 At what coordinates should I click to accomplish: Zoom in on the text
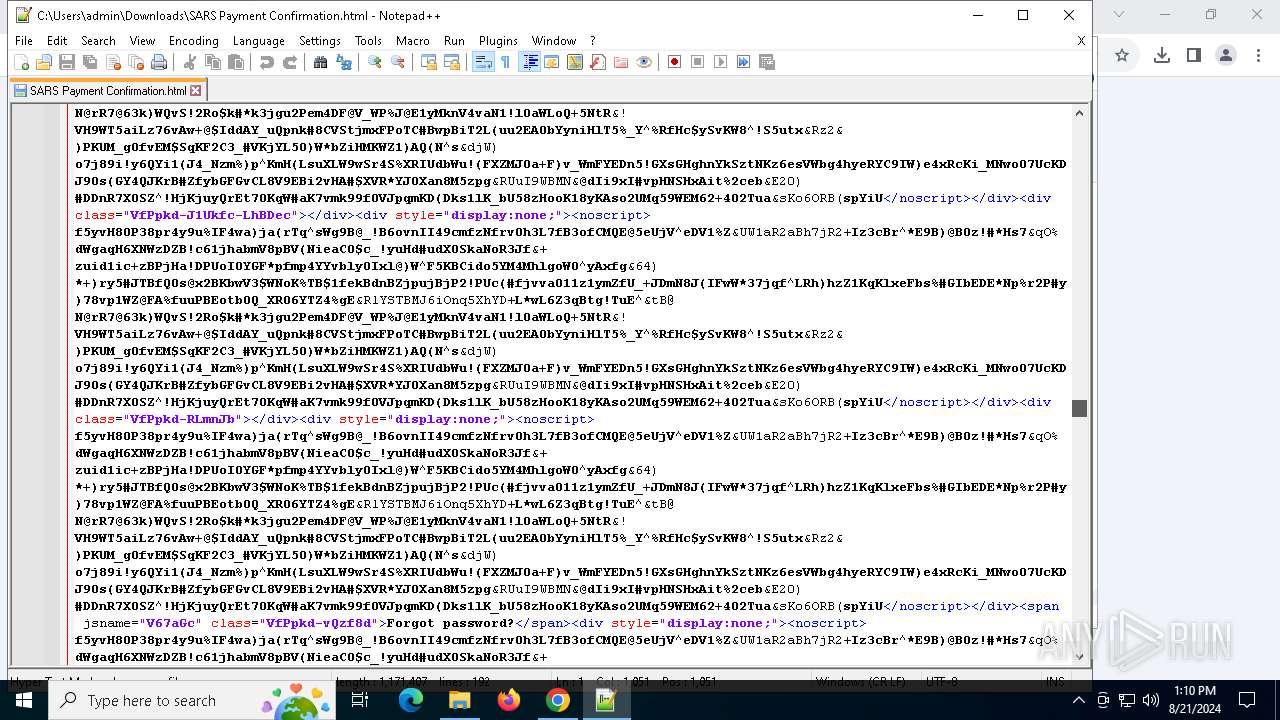(375, 62)
